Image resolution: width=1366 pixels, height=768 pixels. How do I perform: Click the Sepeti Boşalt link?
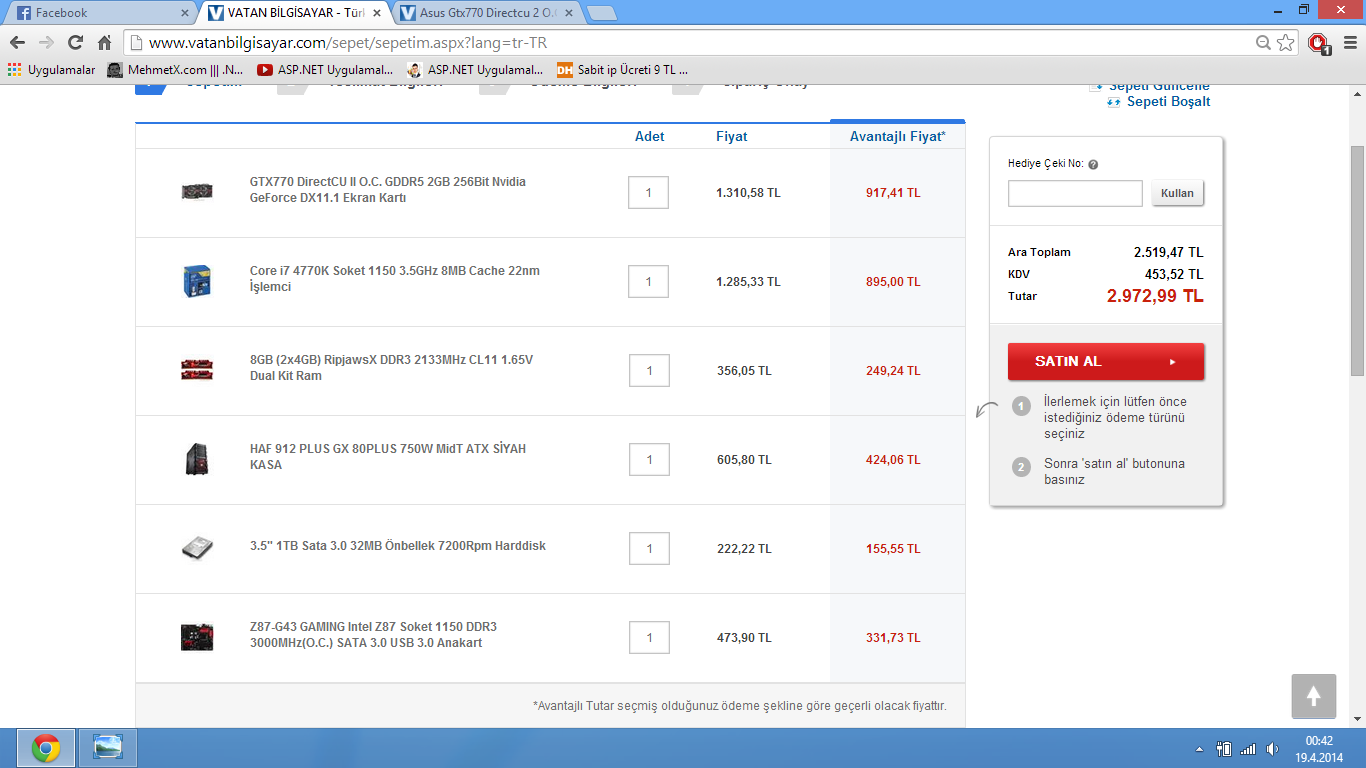point(1167,102)
